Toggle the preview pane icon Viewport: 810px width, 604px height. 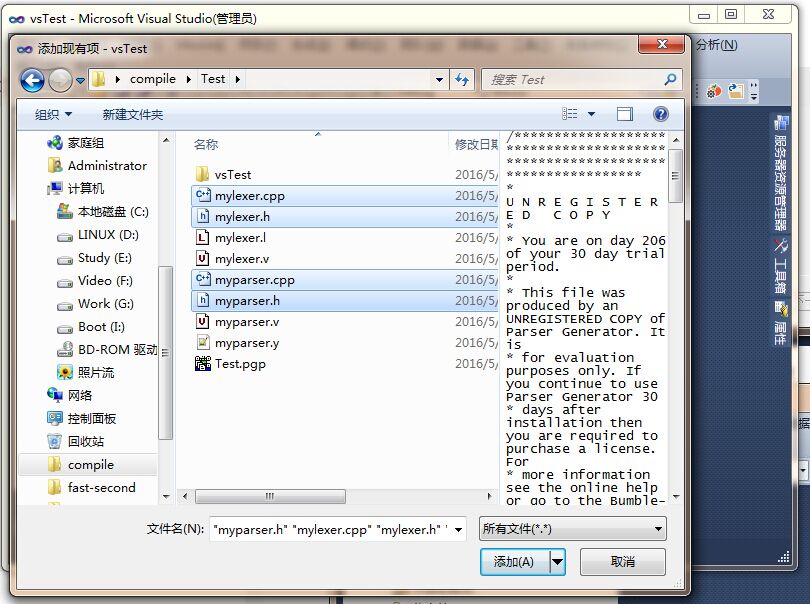click(625, 114)
